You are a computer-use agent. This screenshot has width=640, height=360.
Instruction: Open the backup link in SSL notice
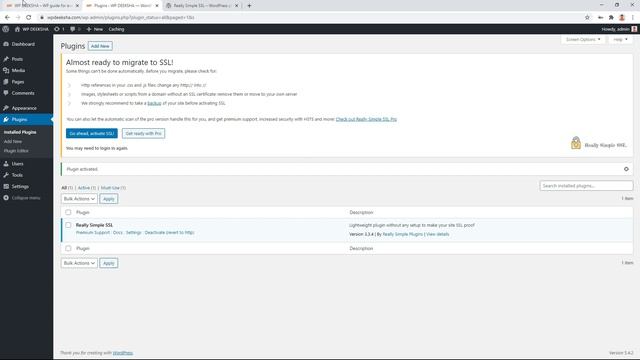154,103
